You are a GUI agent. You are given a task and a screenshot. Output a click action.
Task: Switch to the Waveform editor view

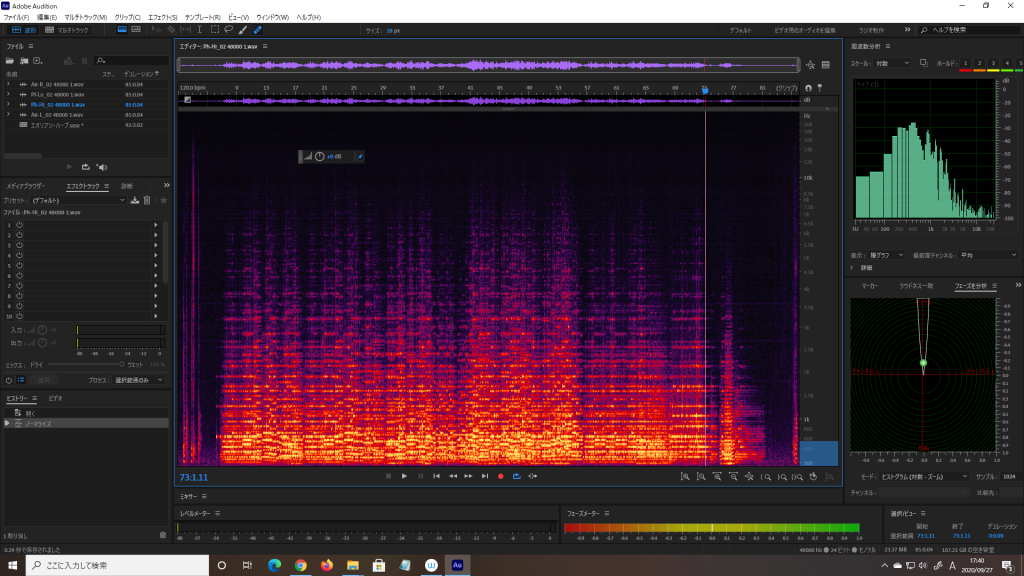[24, 30]
